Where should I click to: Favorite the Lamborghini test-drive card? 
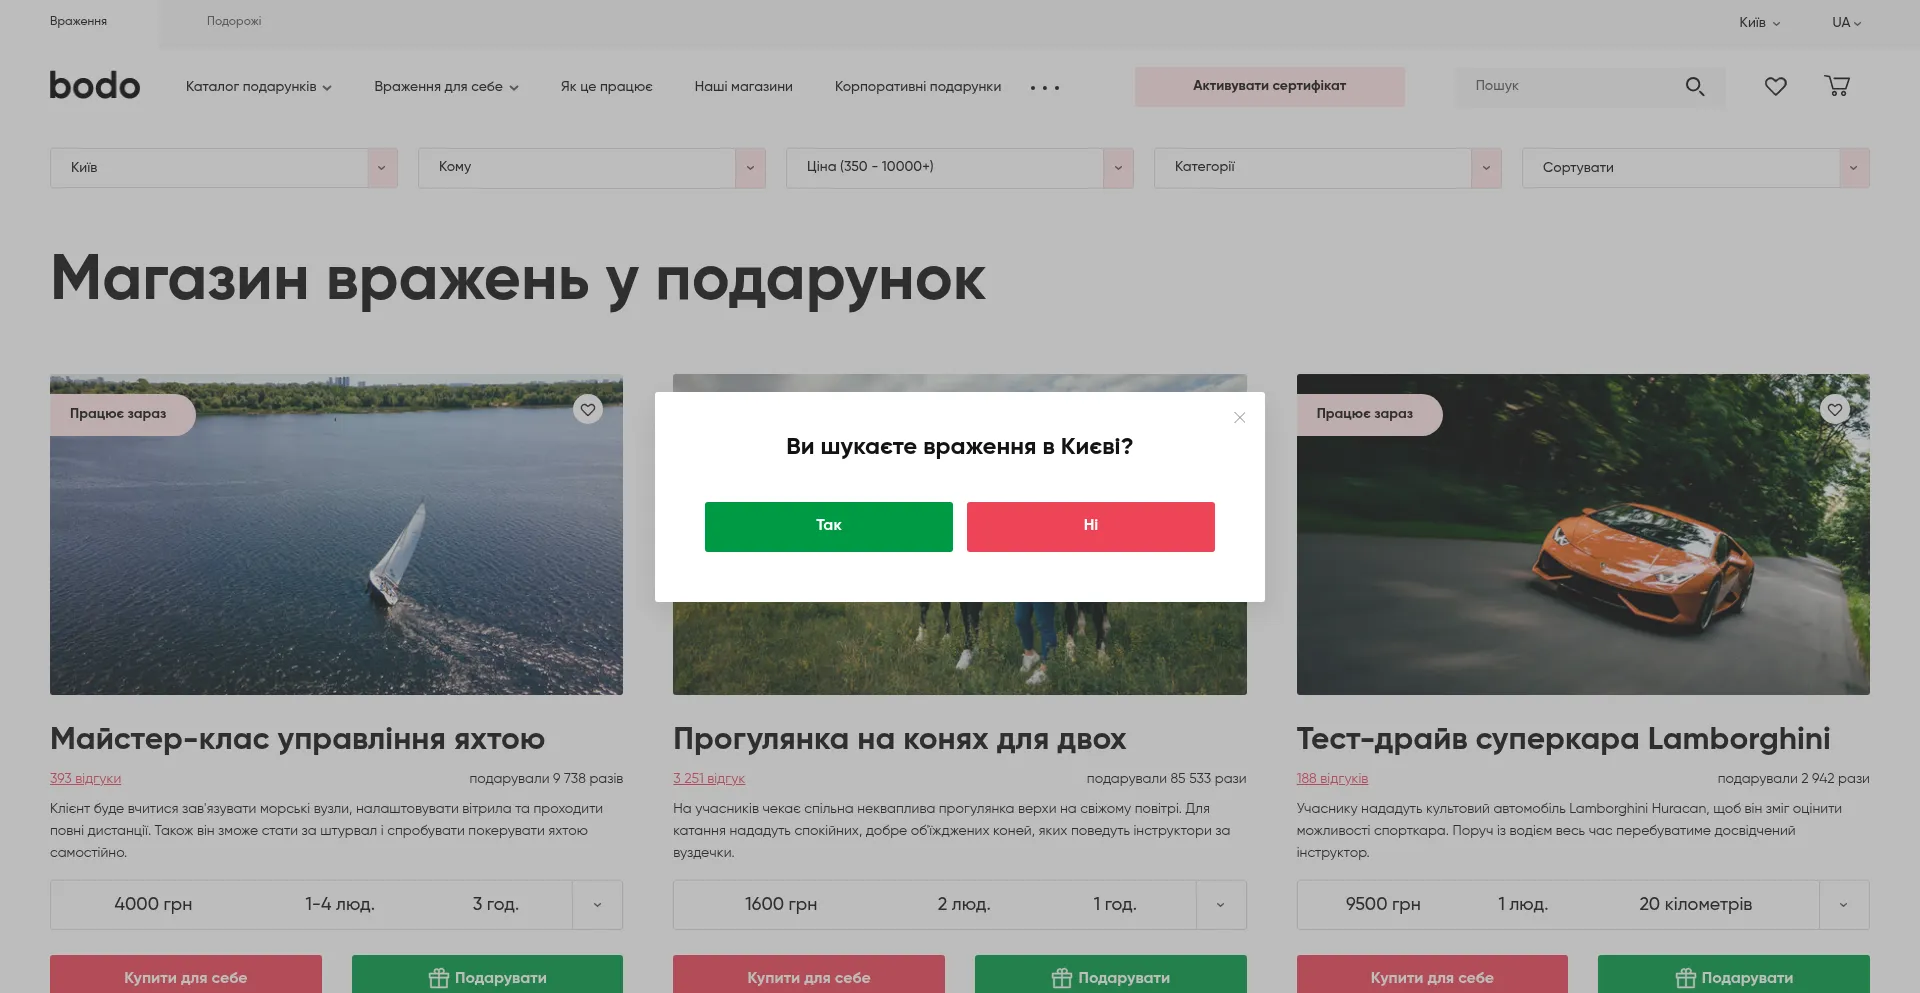1835,409
